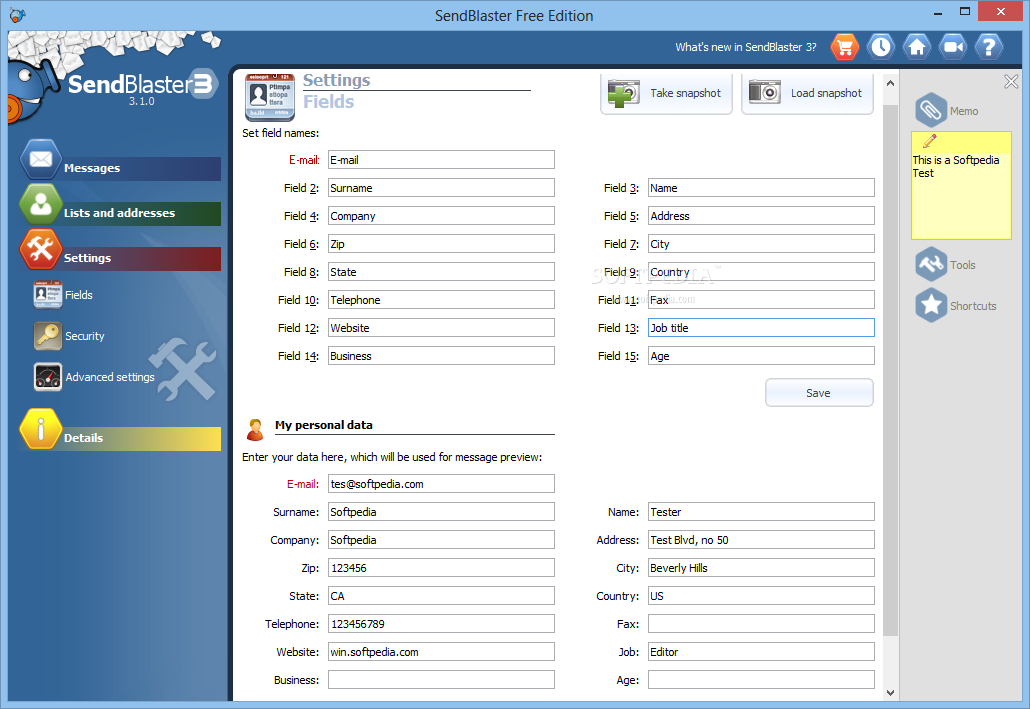Click personal State input CA
Viewport: 1030px width, 709px height.
point(441,596)
